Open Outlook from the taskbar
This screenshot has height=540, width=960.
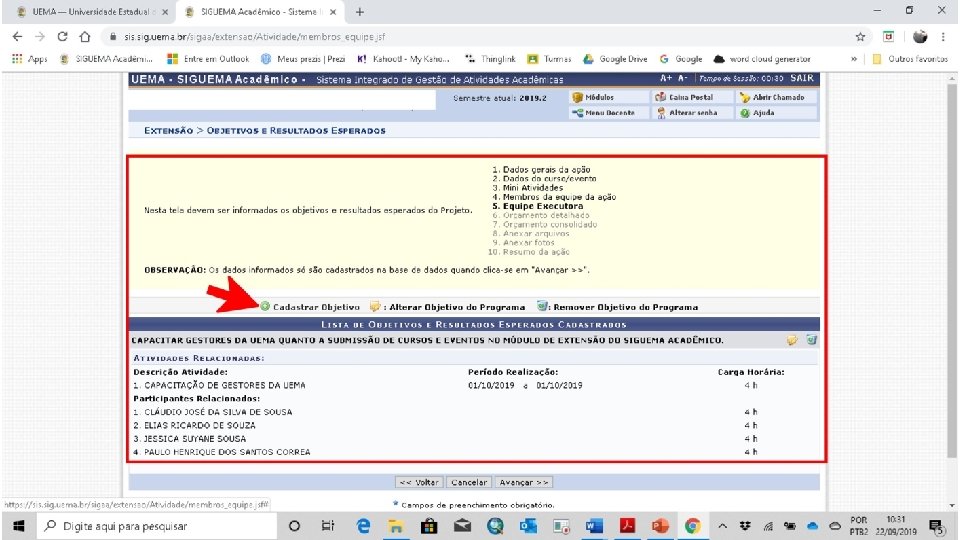click(528, 526)
